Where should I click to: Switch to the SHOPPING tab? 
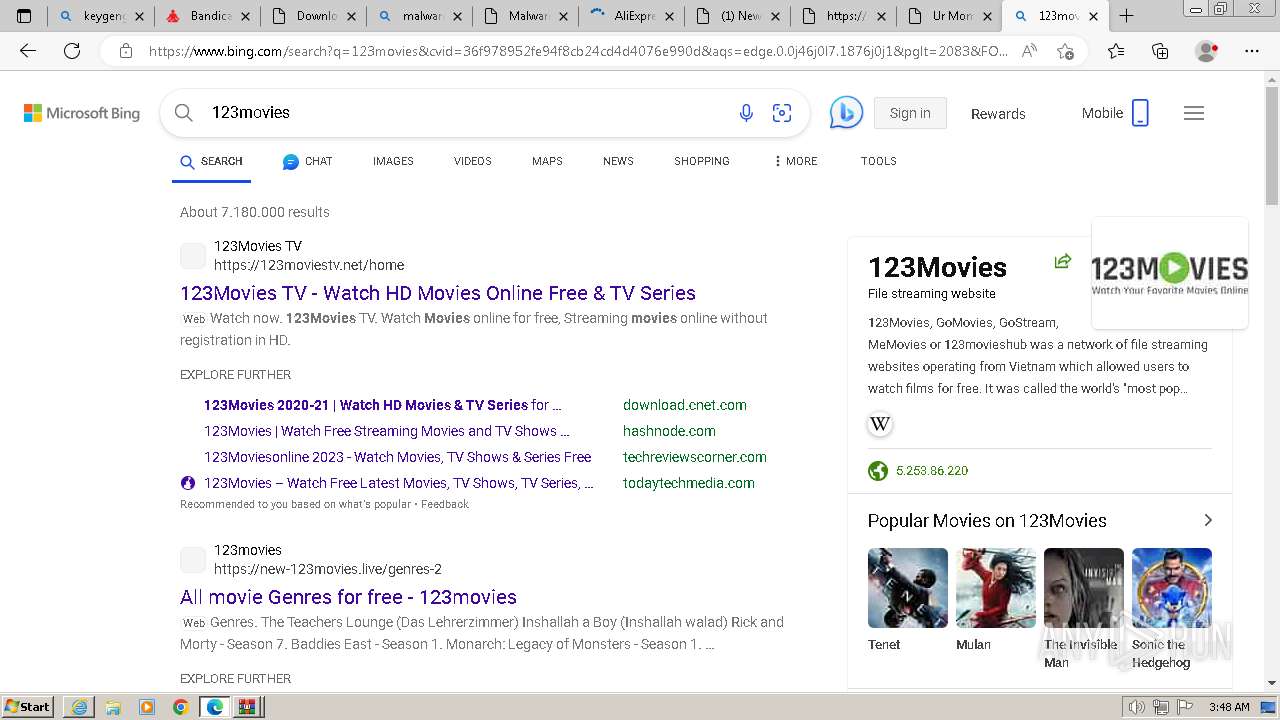[702, 161]
